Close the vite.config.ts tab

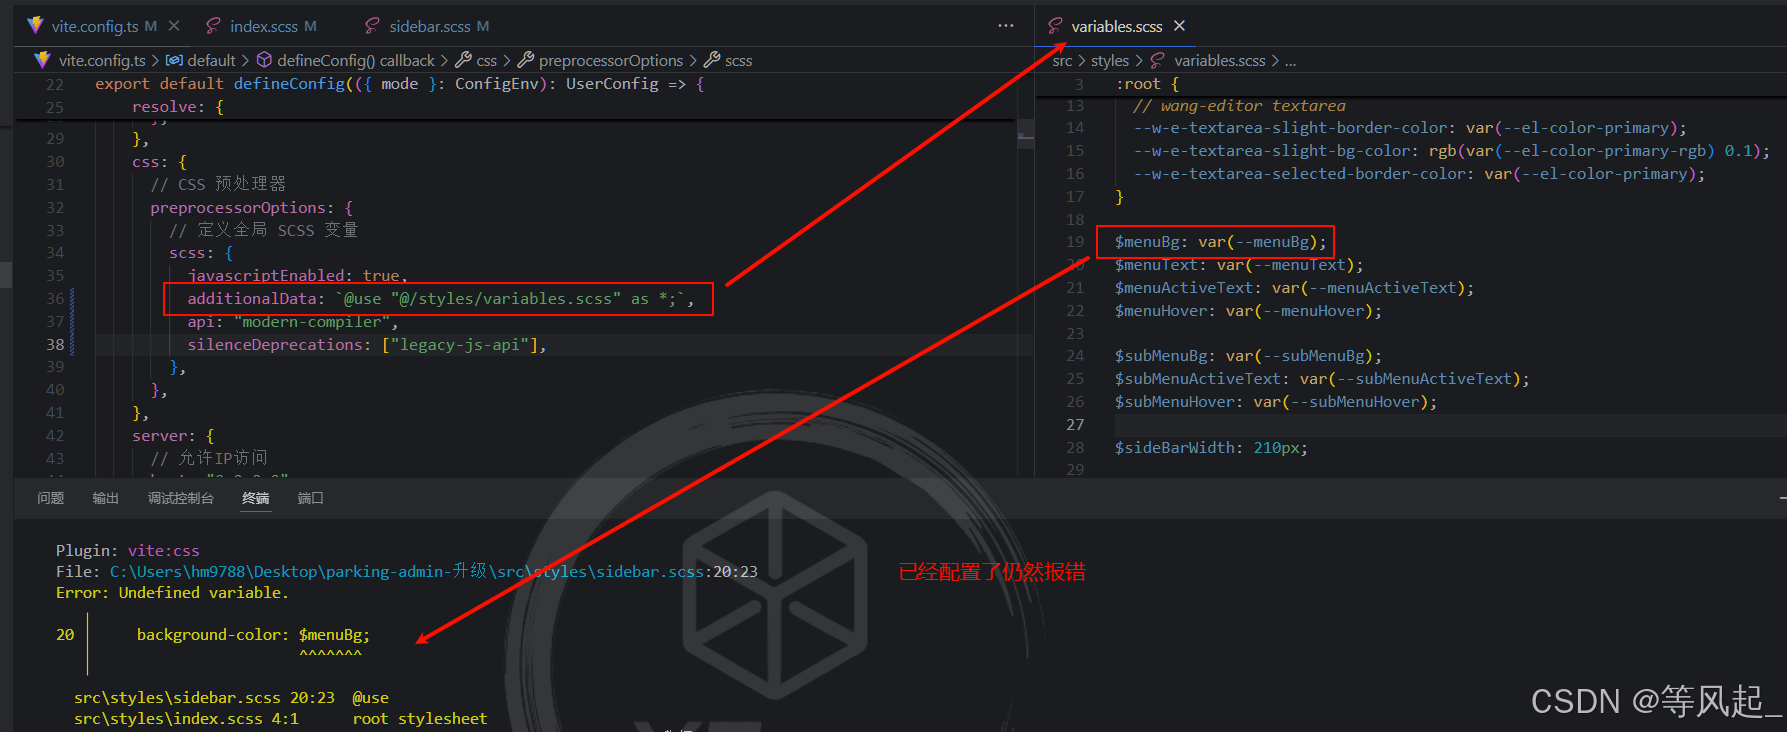pyautogui.click(x=174, y=26)
